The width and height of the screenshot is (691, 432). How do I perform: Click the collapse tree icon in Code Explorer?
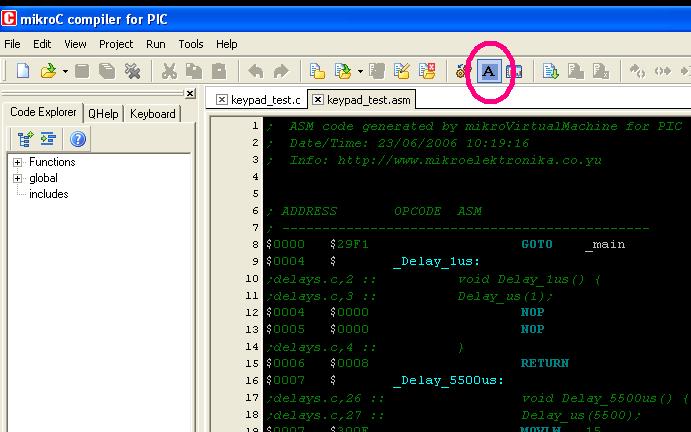click(48, 139)
